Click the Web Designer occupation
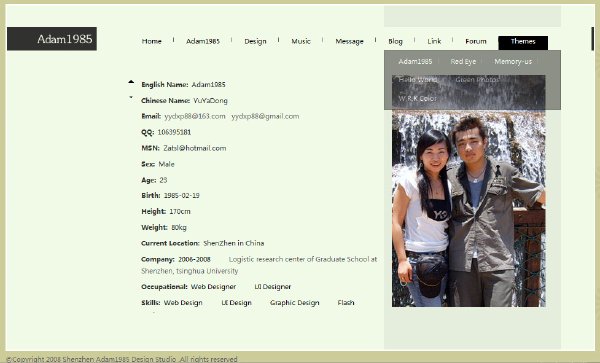 pos(213,287)
